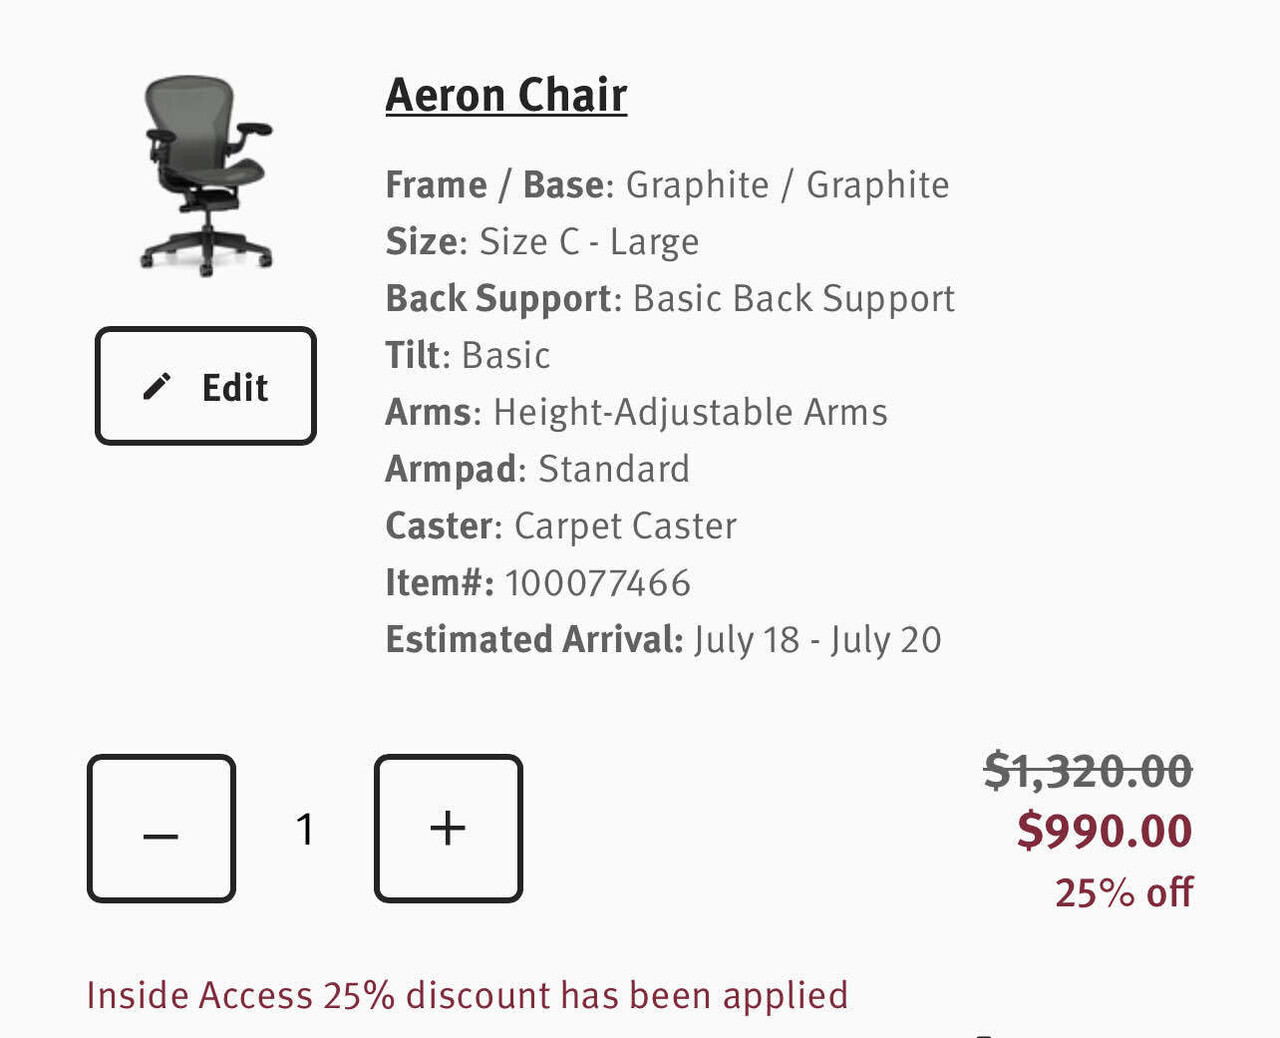Viewport: 1280px width, 1038px height.
Task: Click the Carpet Caster line
Action: 561,526
